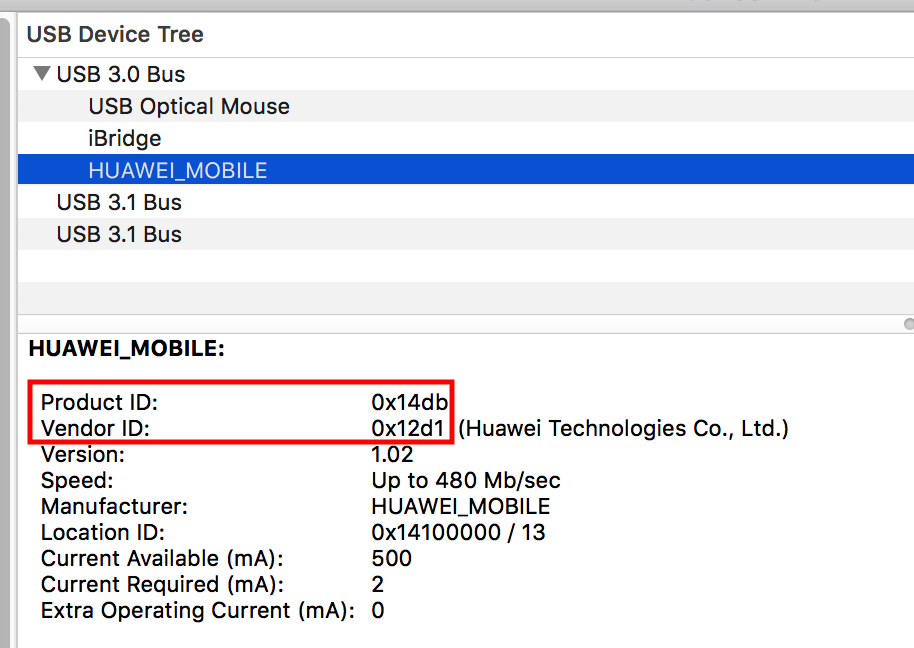Click the Product ID value 0x14db
The height and width of the screenshot is (648, 914).
(x=409, y=402)
